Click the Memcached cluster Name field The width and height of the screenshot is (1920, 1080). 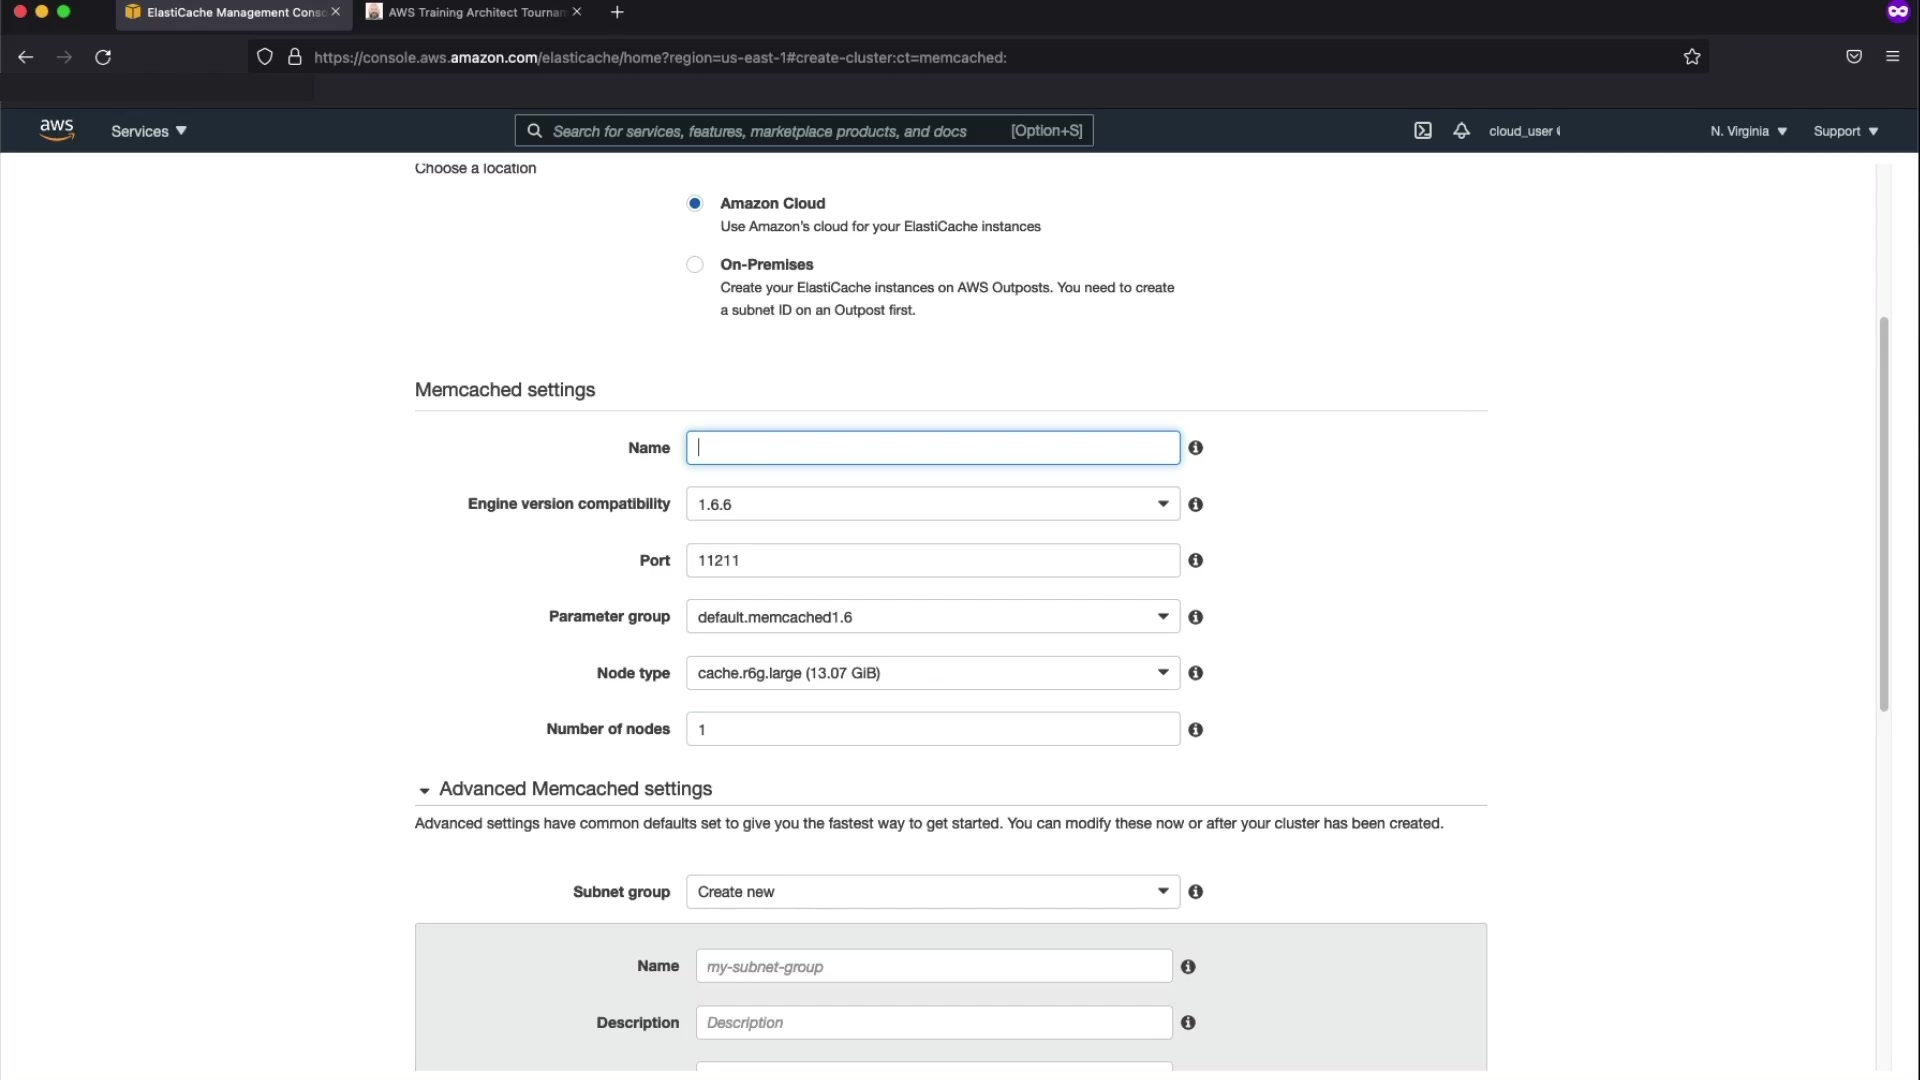pyautogui.click(x=932, y=448)
